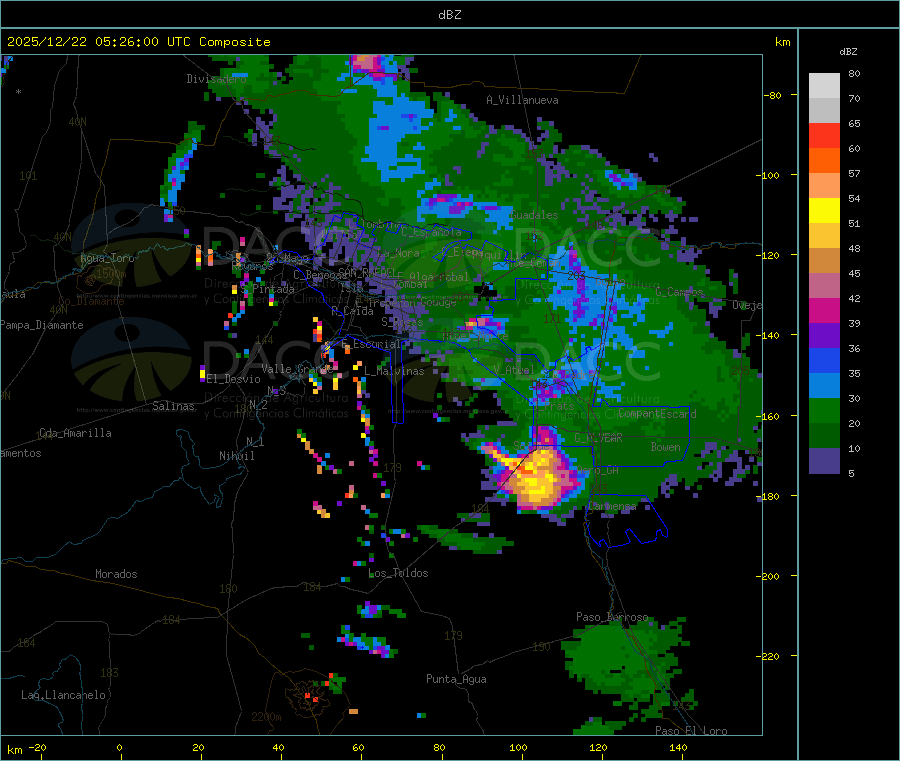The height and width of the screenshot is (761, 900).
Task: Select the 'Agua_Toro' place label
Action: [107, 258]
